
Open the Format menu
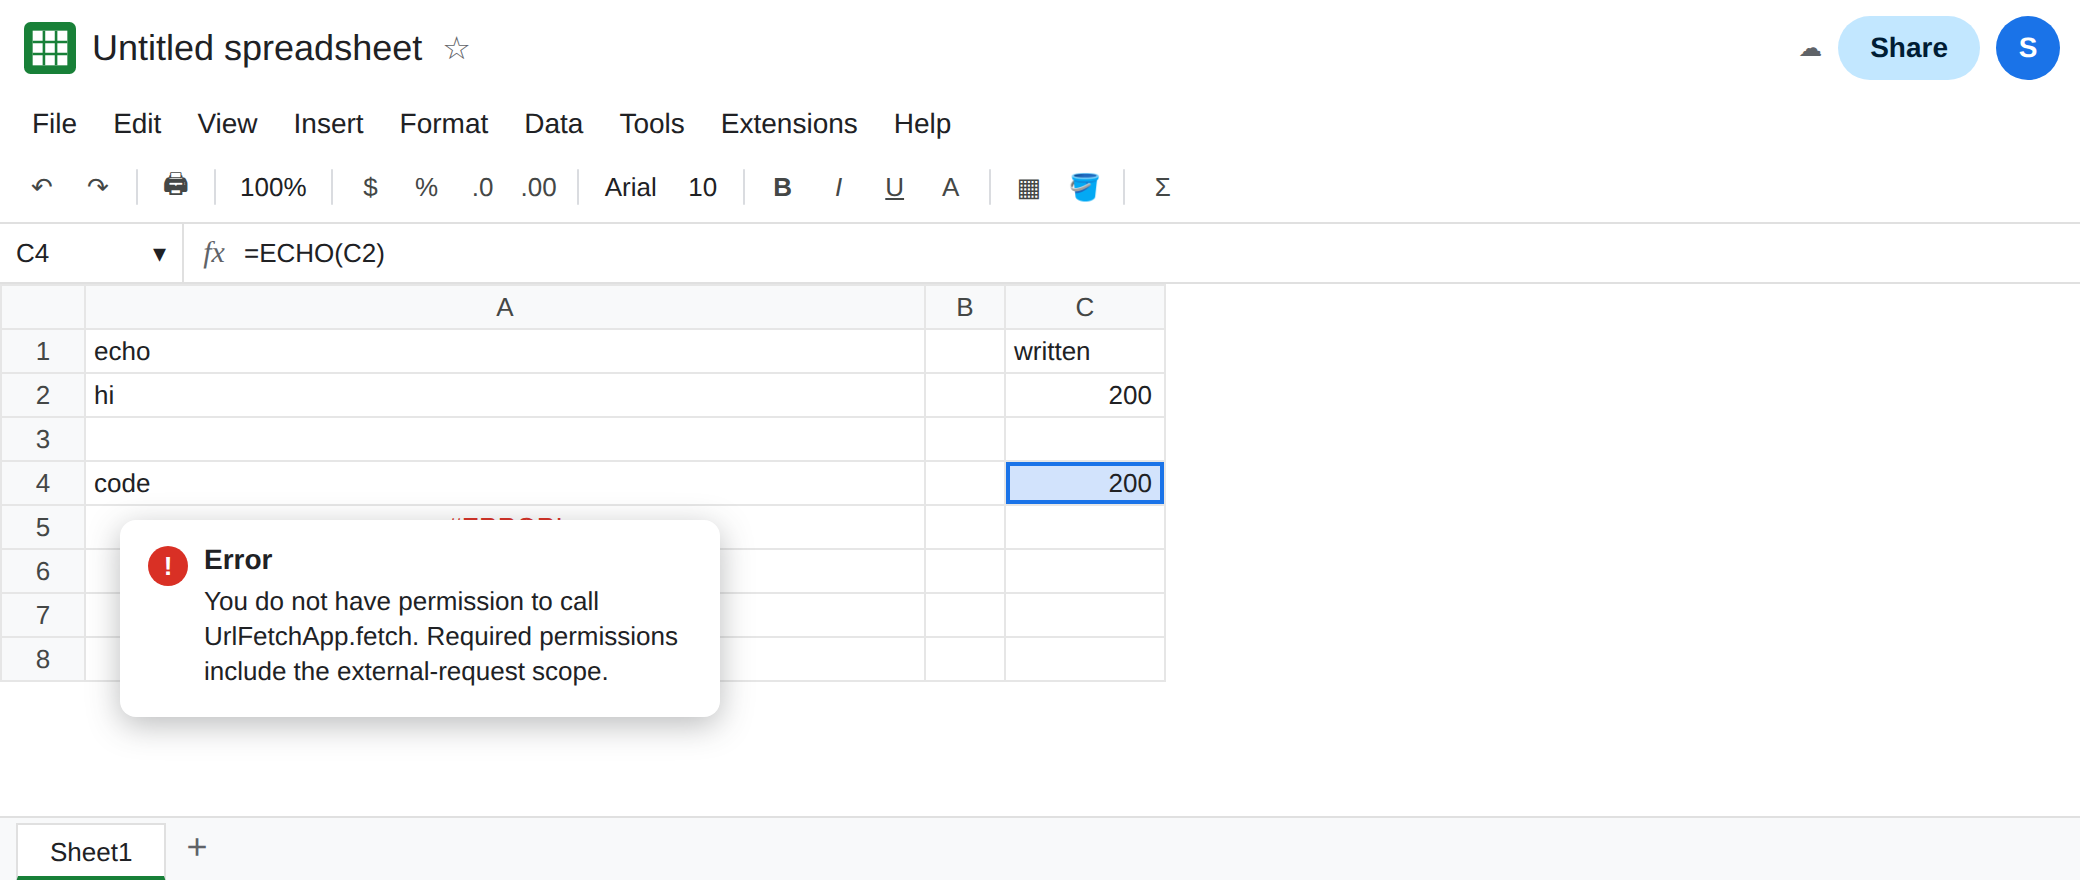tap(444, 123)
